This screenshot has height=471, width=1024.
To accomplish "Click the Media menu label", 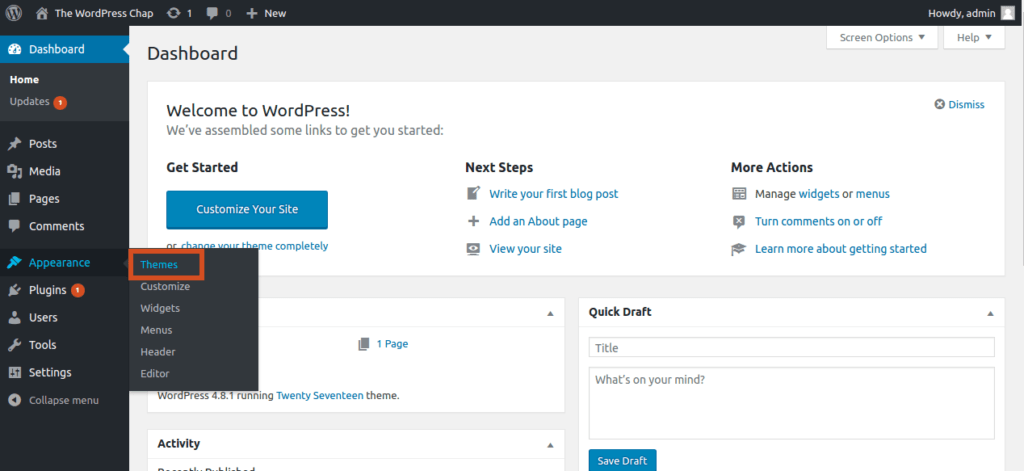I will [44, 171].
